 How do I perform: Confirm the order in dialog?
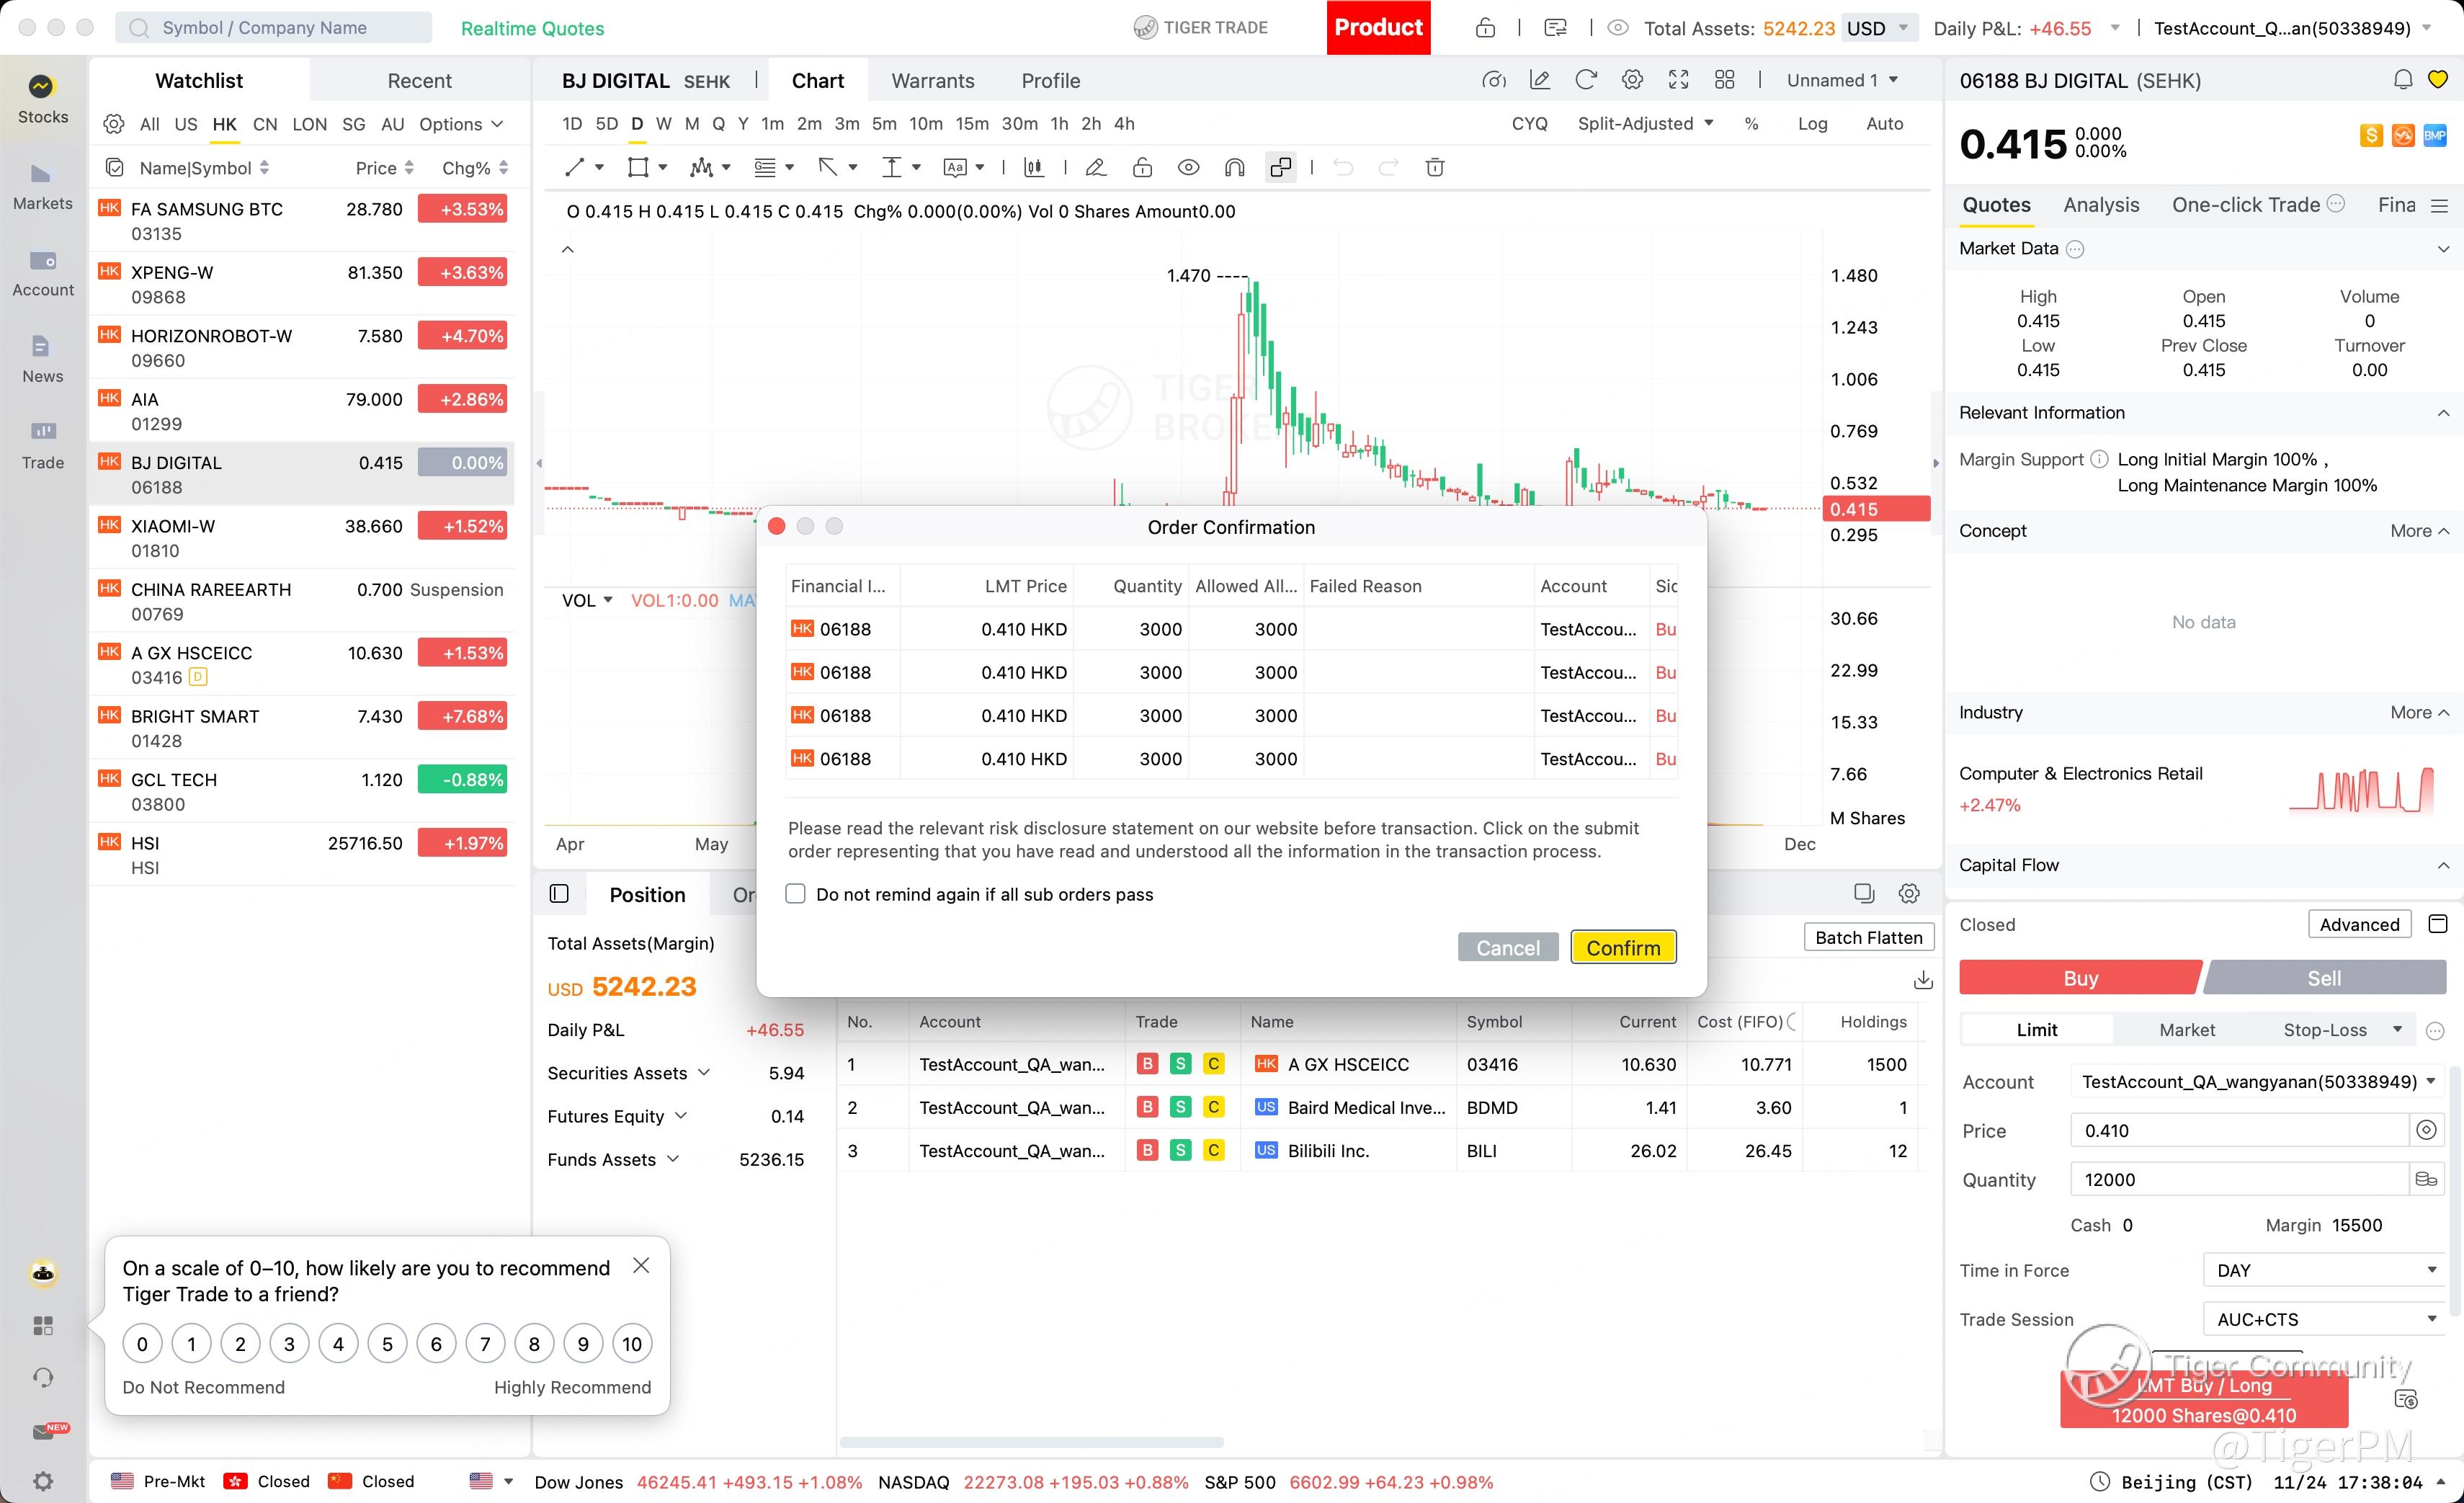coord(1622,947)
